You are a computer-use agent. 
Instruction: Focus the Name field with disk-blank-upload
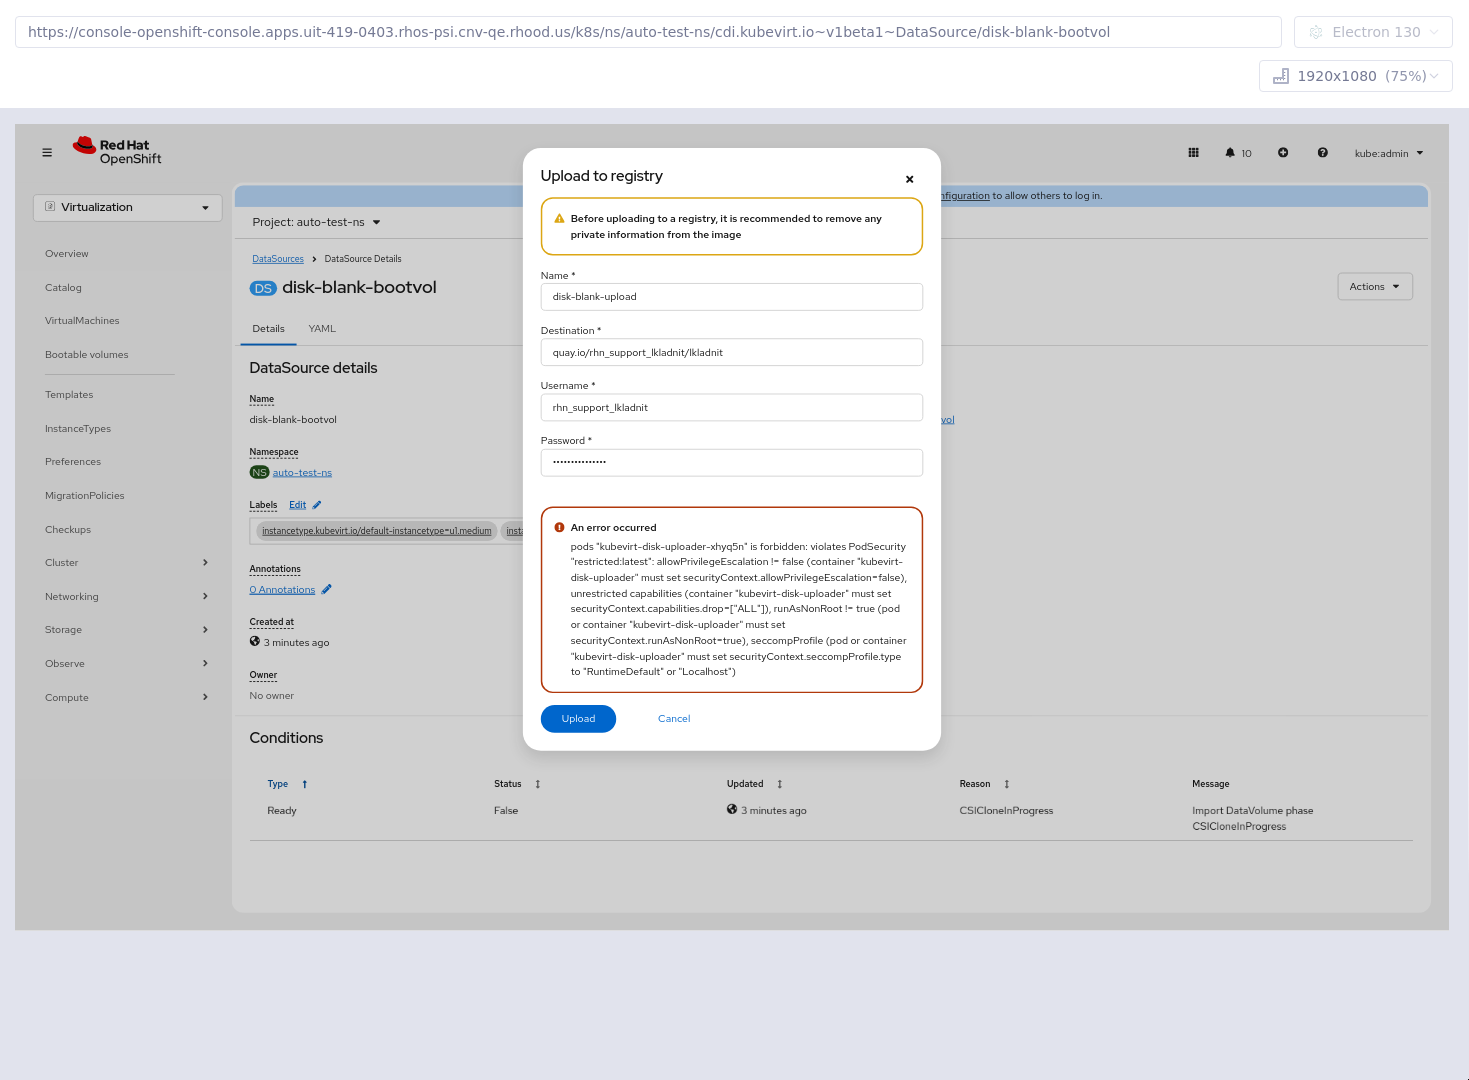click(732, 297)
